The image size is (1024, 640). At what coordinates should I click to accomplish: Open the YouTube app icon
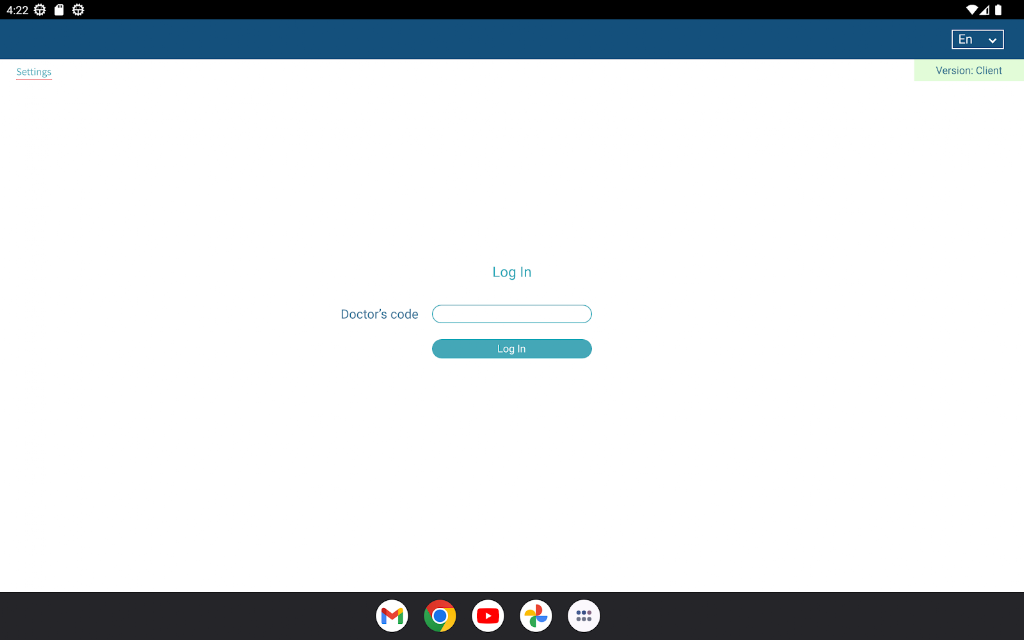(488, 616)
